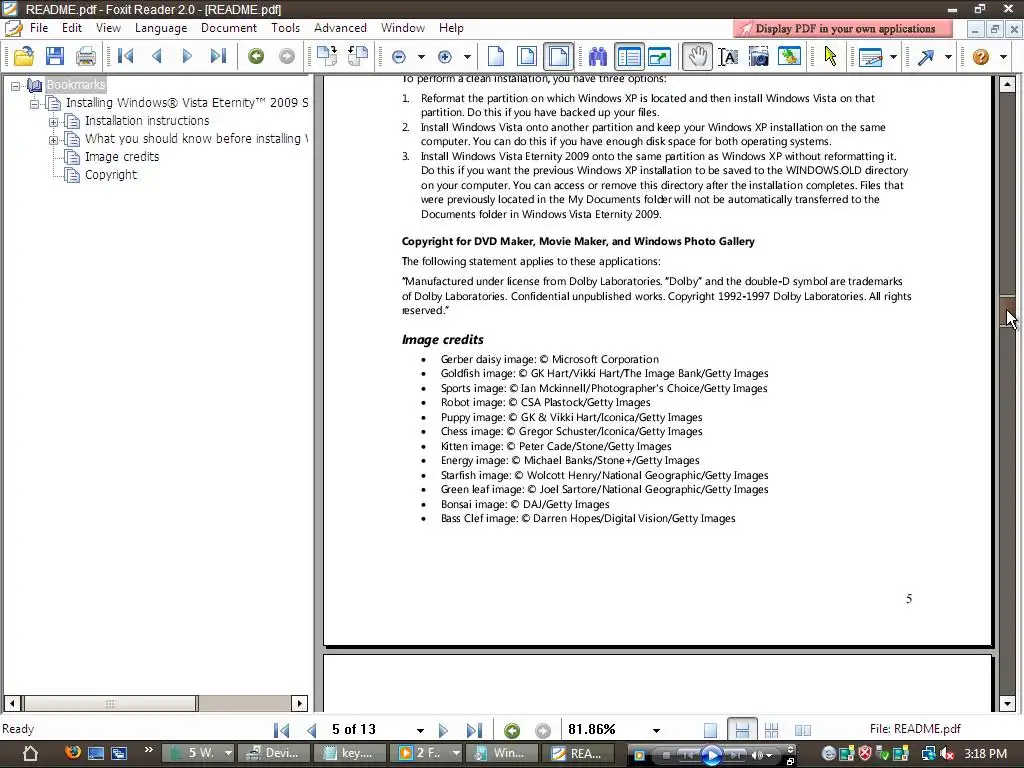The image size is (1024, 768).
Task: Collapse the Bookmarks root node
Action: [x=16, y=86]
